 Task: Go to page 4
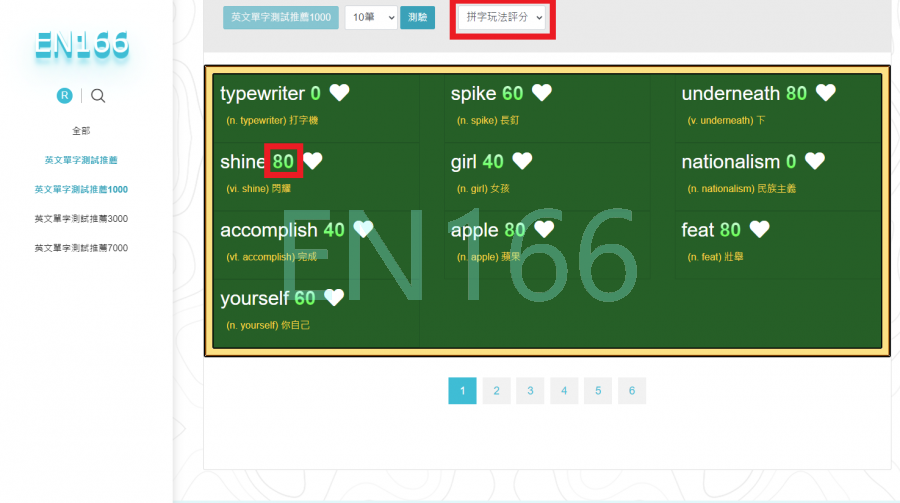[x=564, y=390]
